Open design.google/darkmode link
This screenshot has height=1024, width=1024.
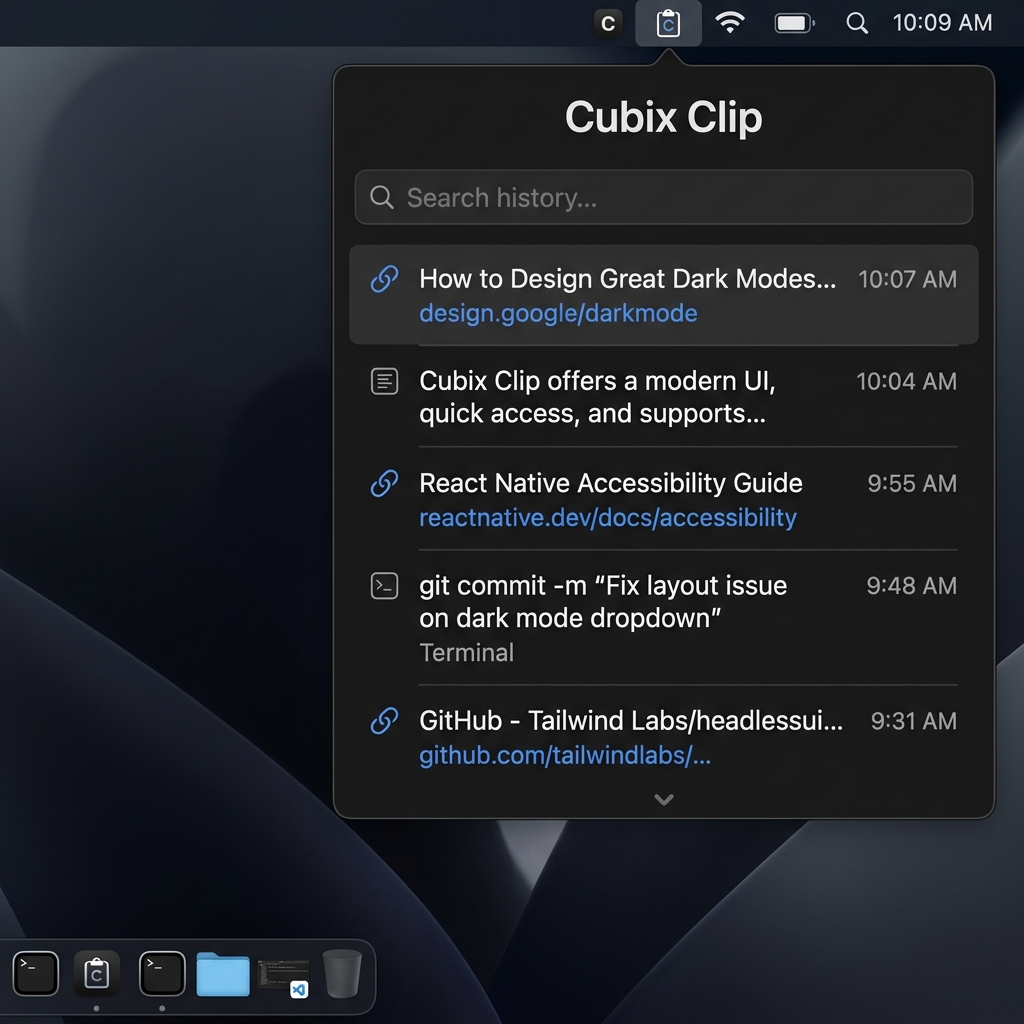[558, 313]
